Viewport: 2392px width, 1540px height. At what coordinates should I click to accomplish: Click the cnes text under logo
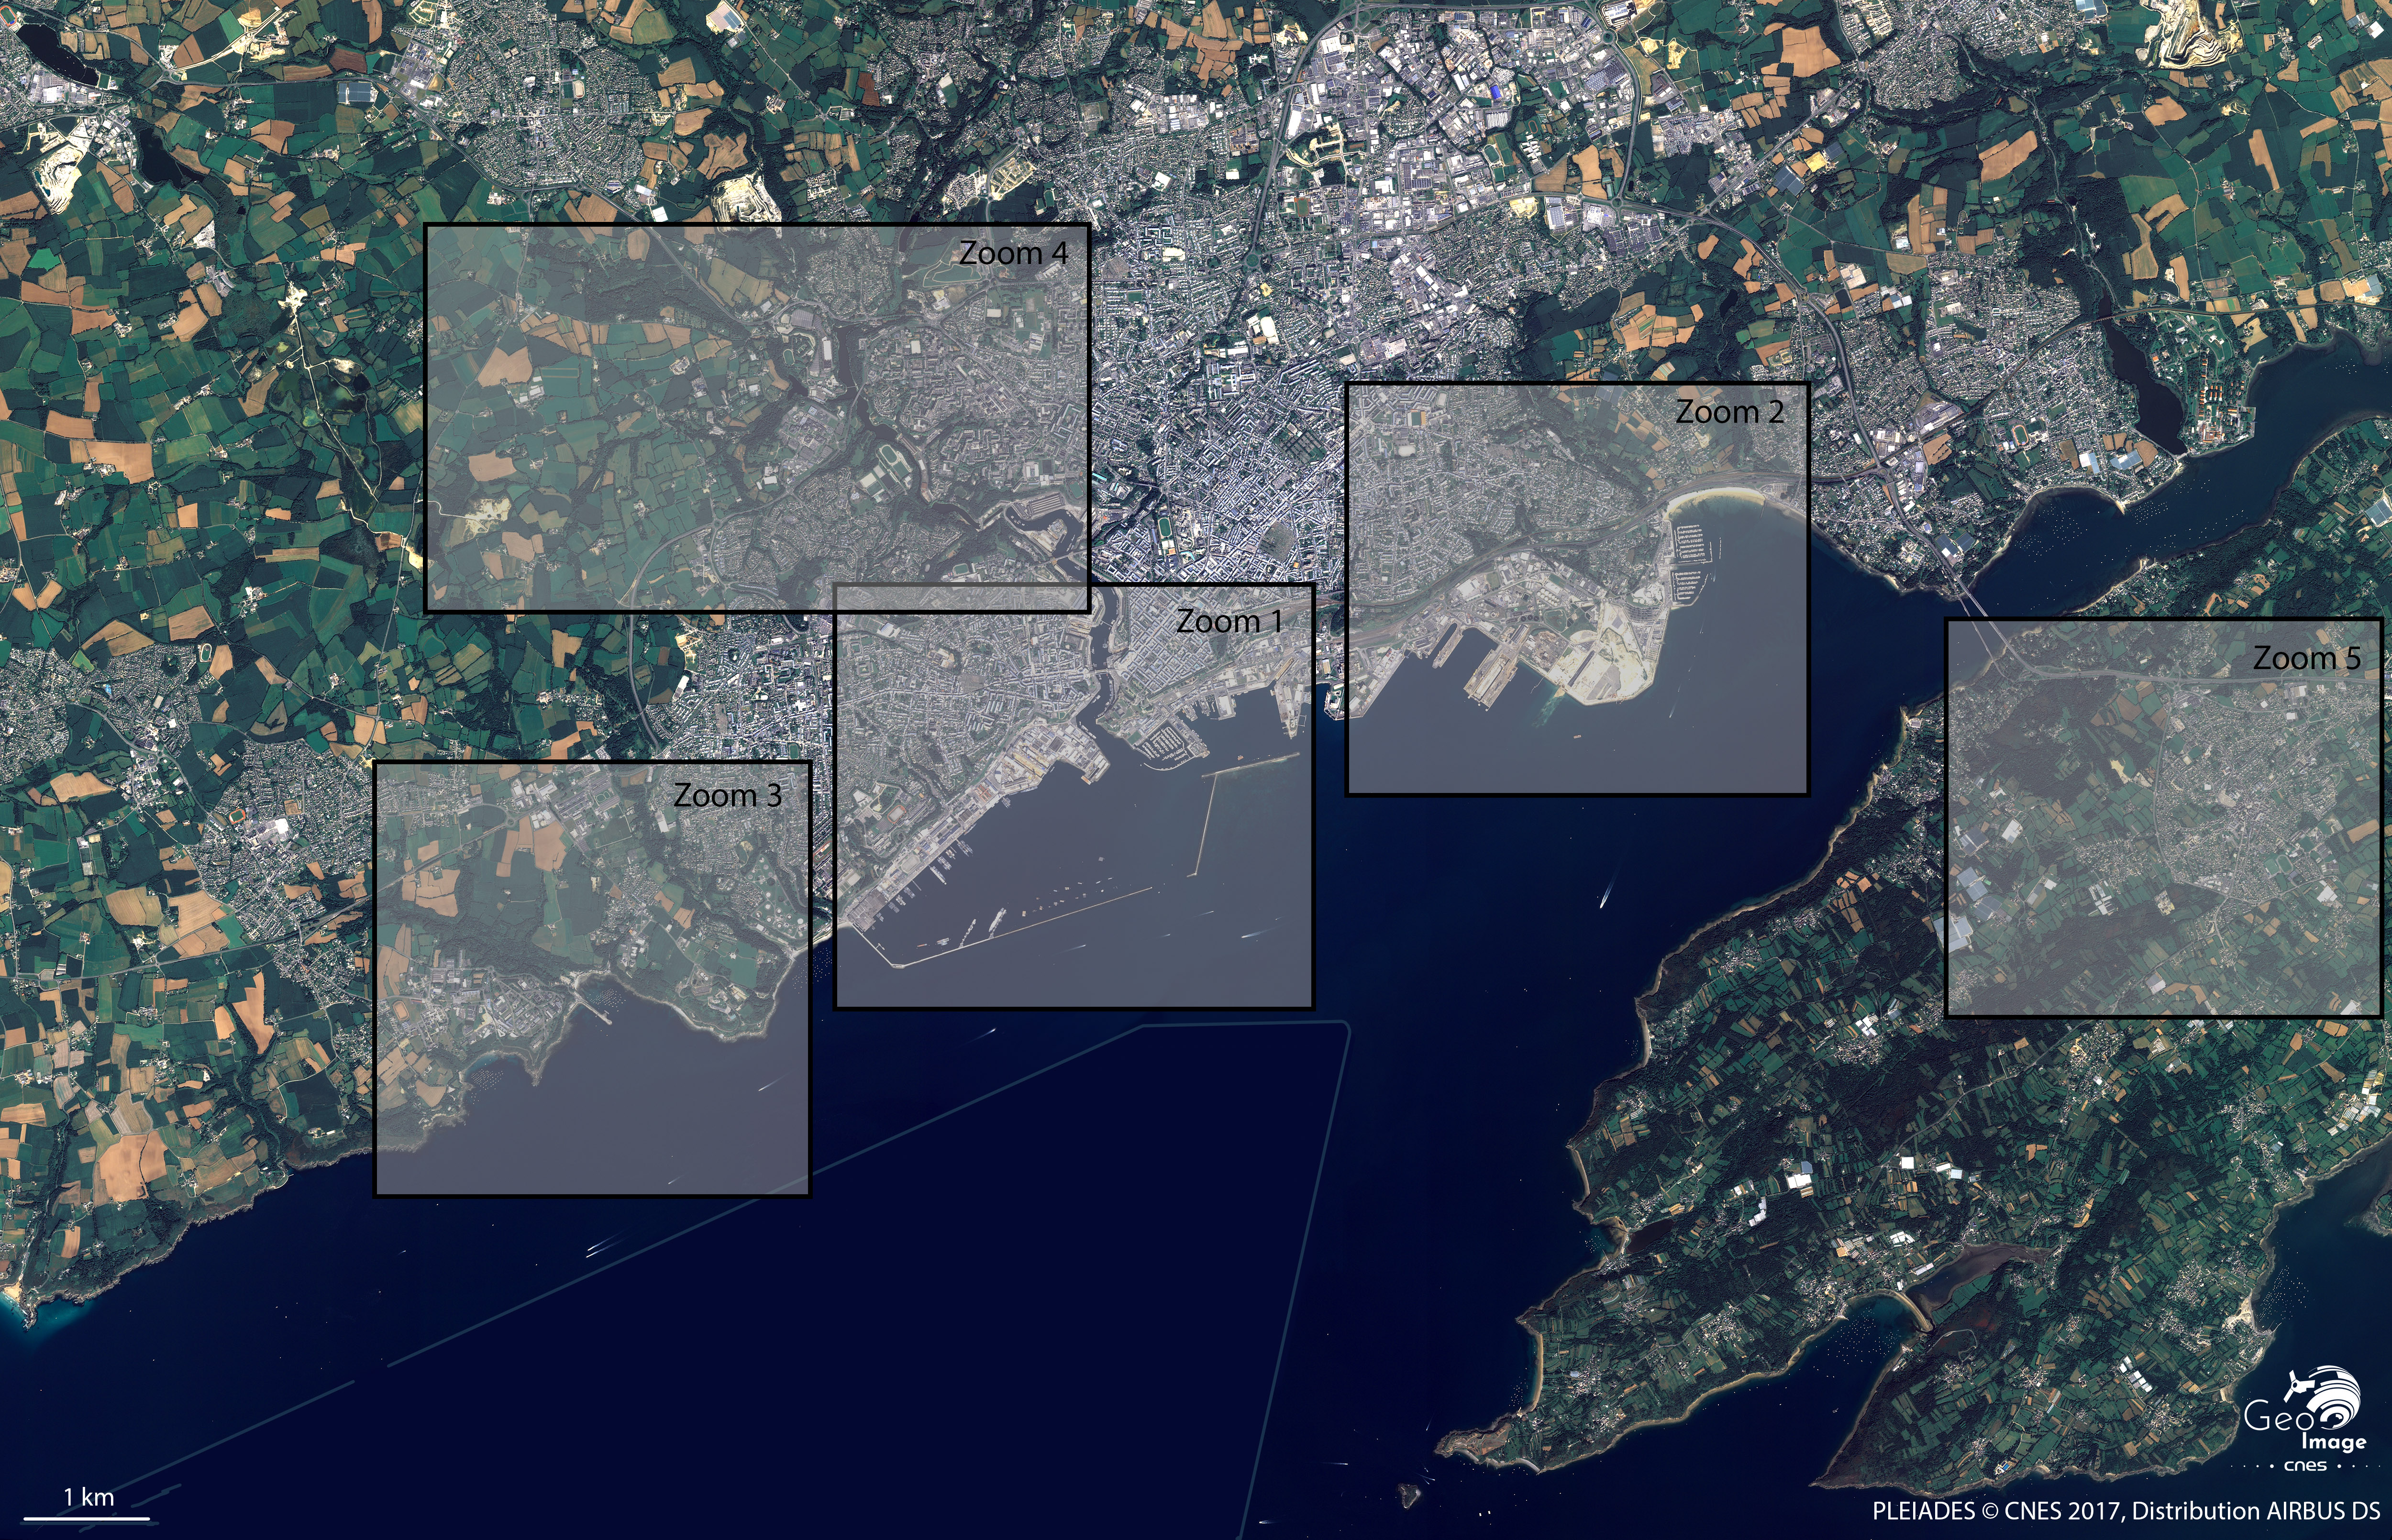tap(2305, 1466)
